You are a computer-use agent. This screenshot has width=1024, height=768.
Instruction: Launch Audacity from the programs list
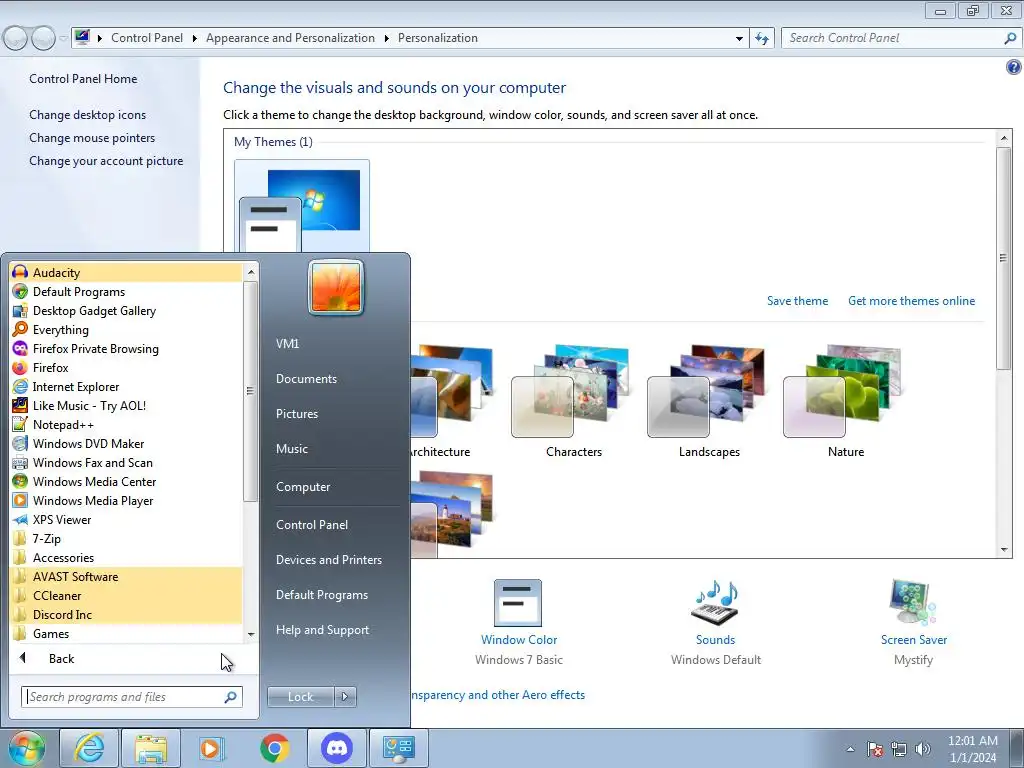(x=126, y=272)
